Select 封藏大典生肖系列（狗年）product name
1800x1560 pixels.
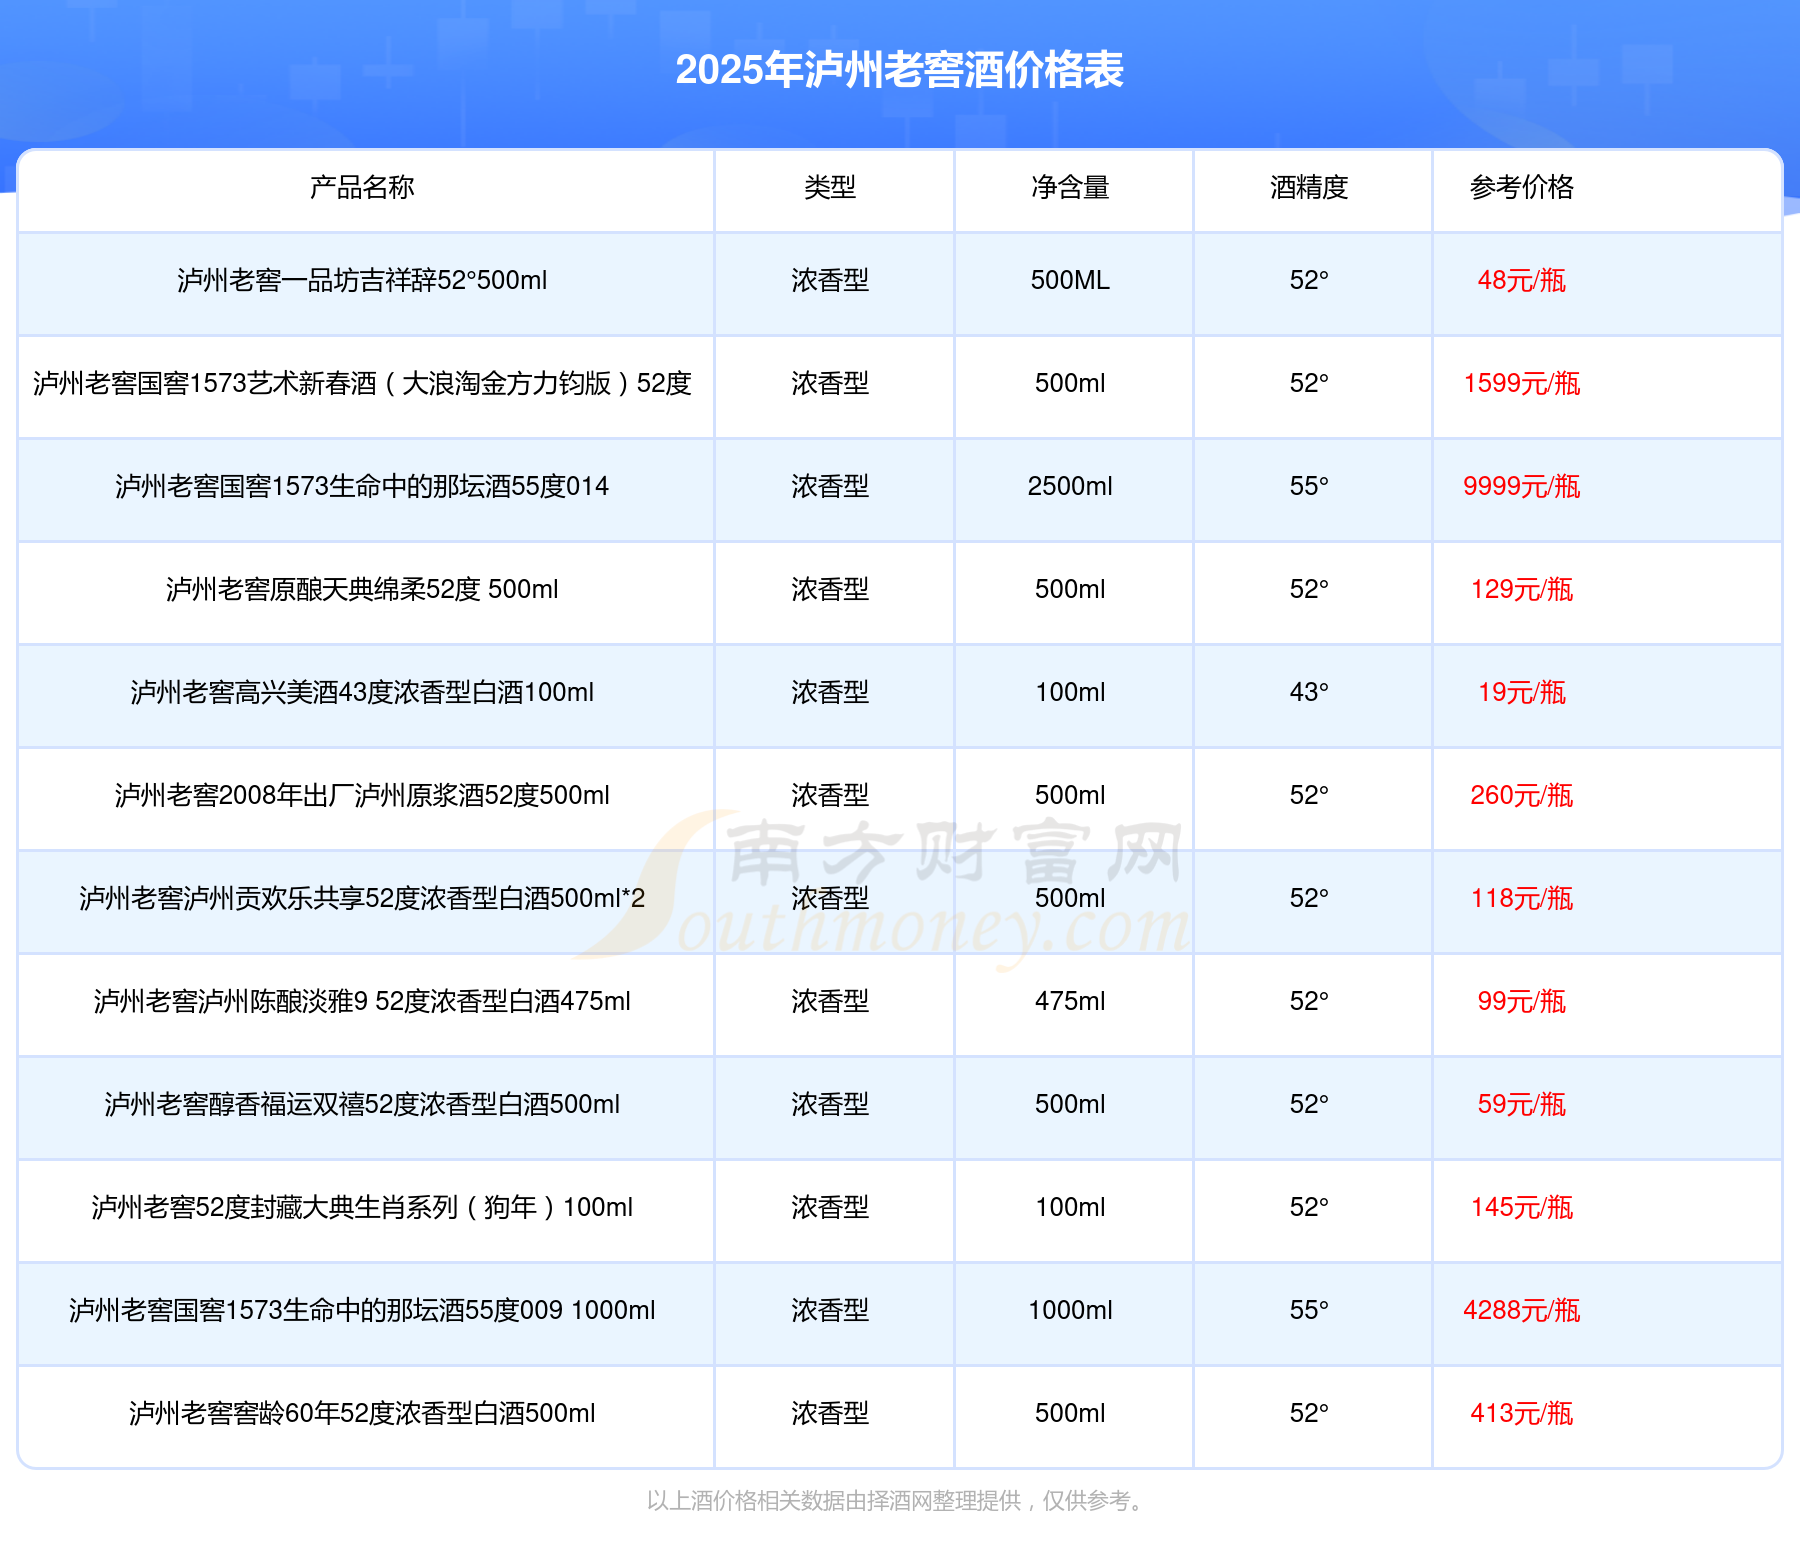(362, 1207)
